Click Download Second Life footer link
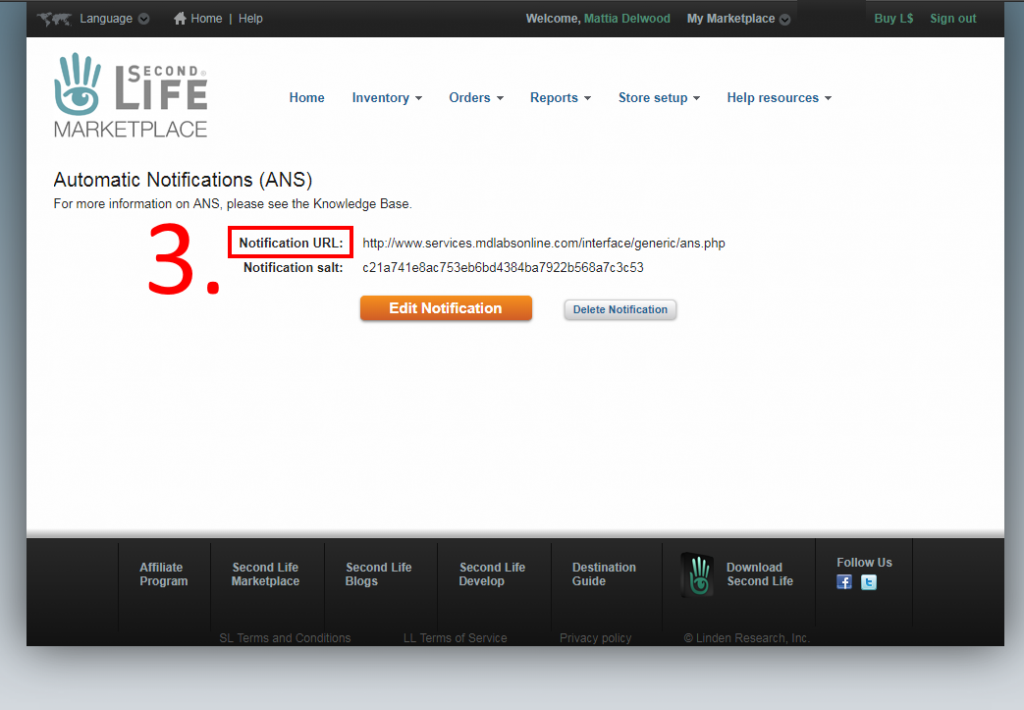Viewport: 1024px width, 710px height. click(760, 574)
